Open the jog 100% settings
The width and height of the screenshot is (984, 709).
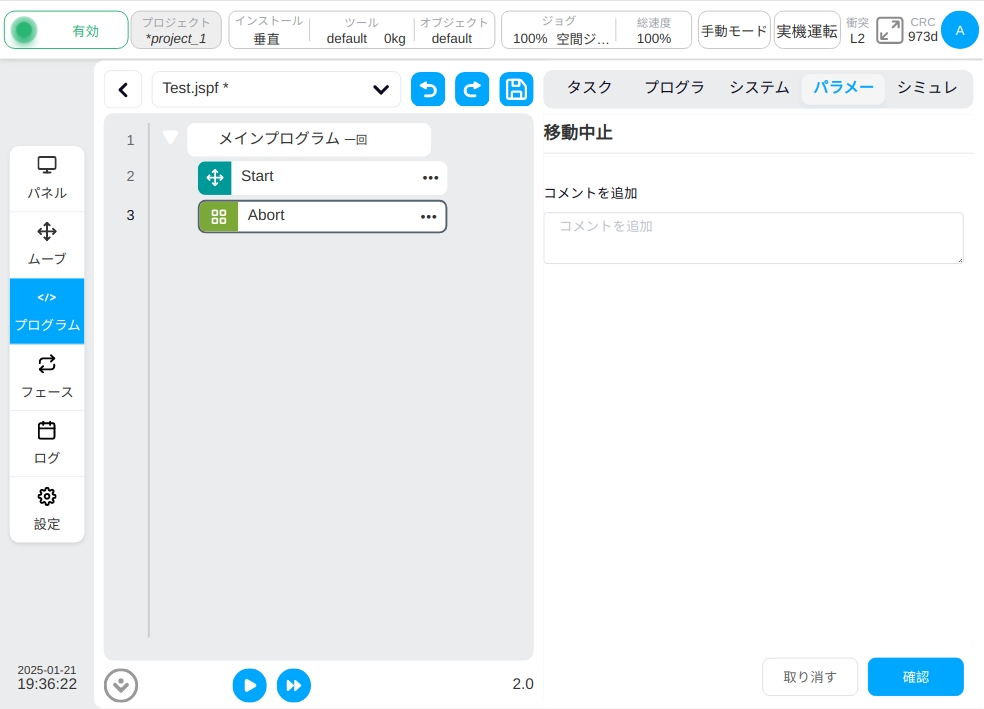pyautogui.click(x=559, y=30)
